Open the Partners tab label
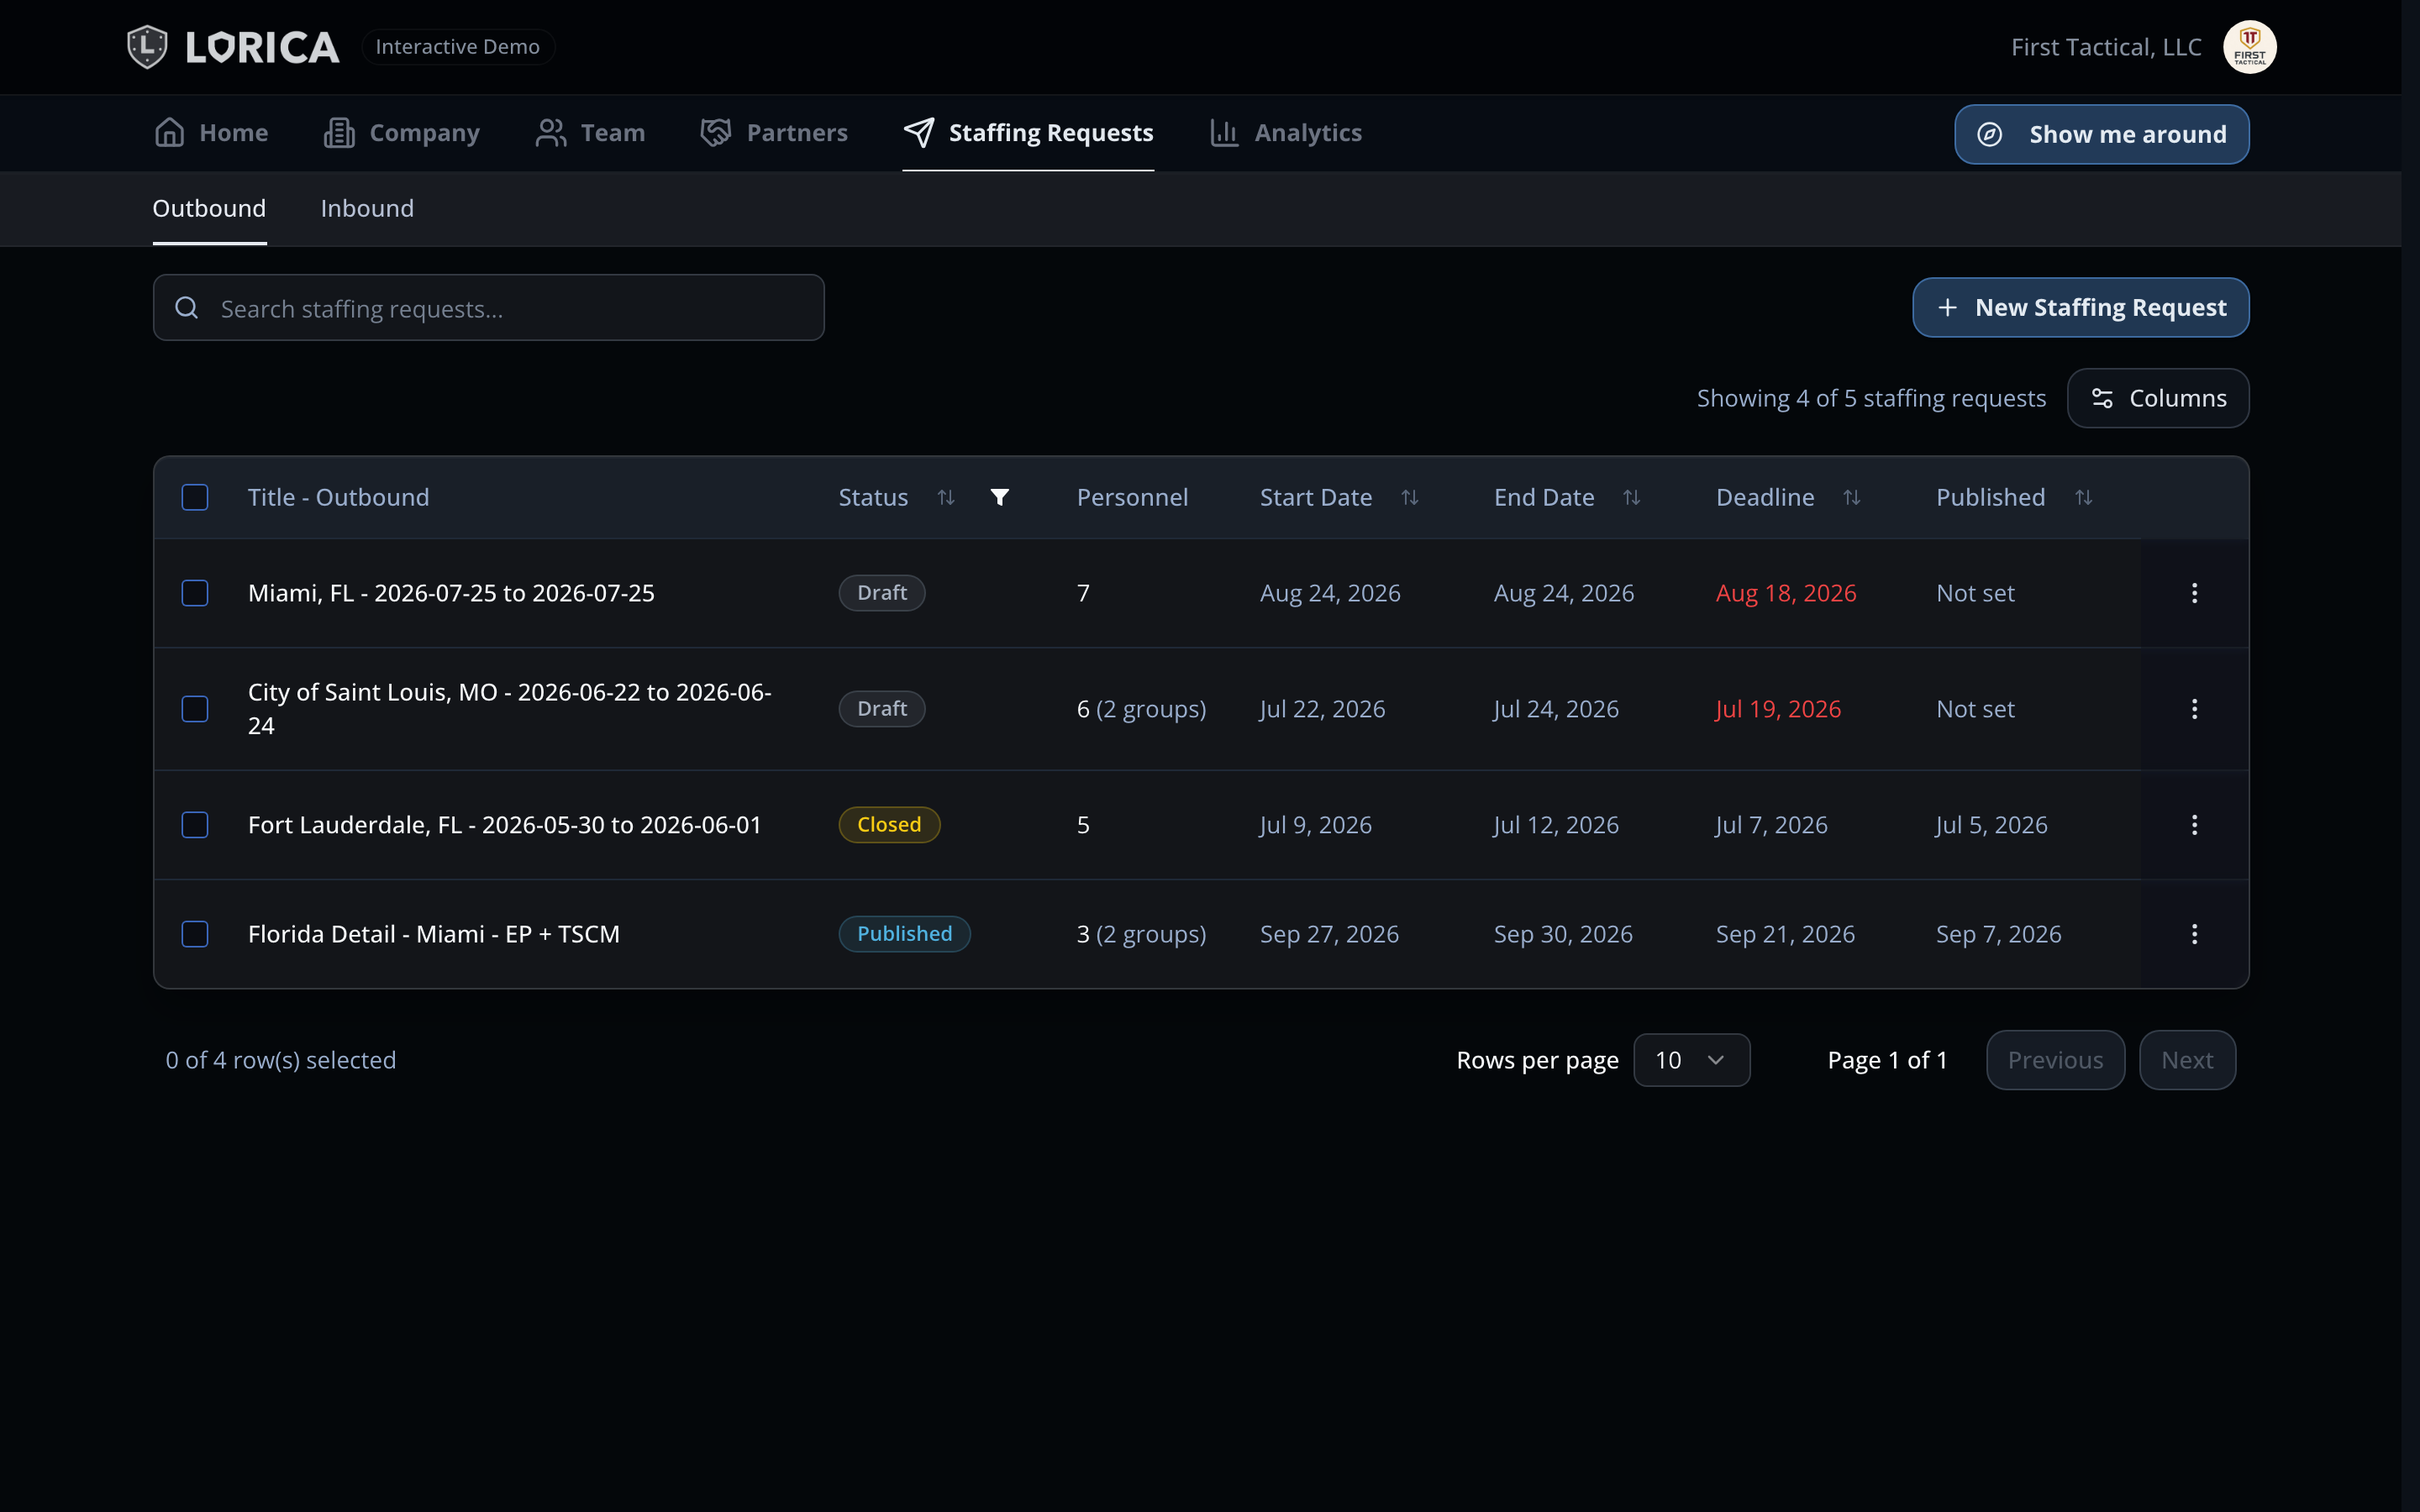 tap(797, 132)
